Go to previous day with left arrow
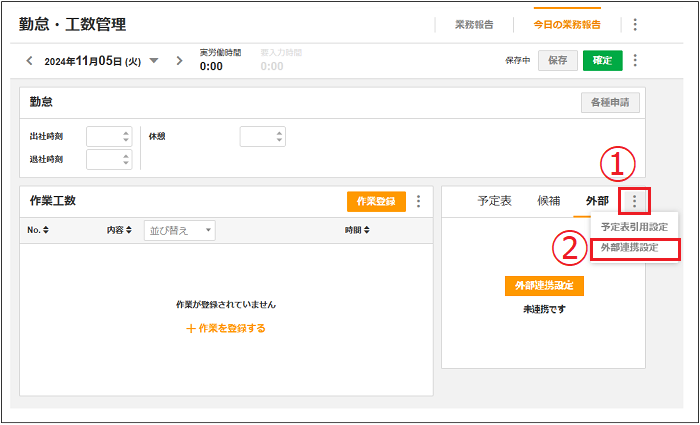 [29, 61]
